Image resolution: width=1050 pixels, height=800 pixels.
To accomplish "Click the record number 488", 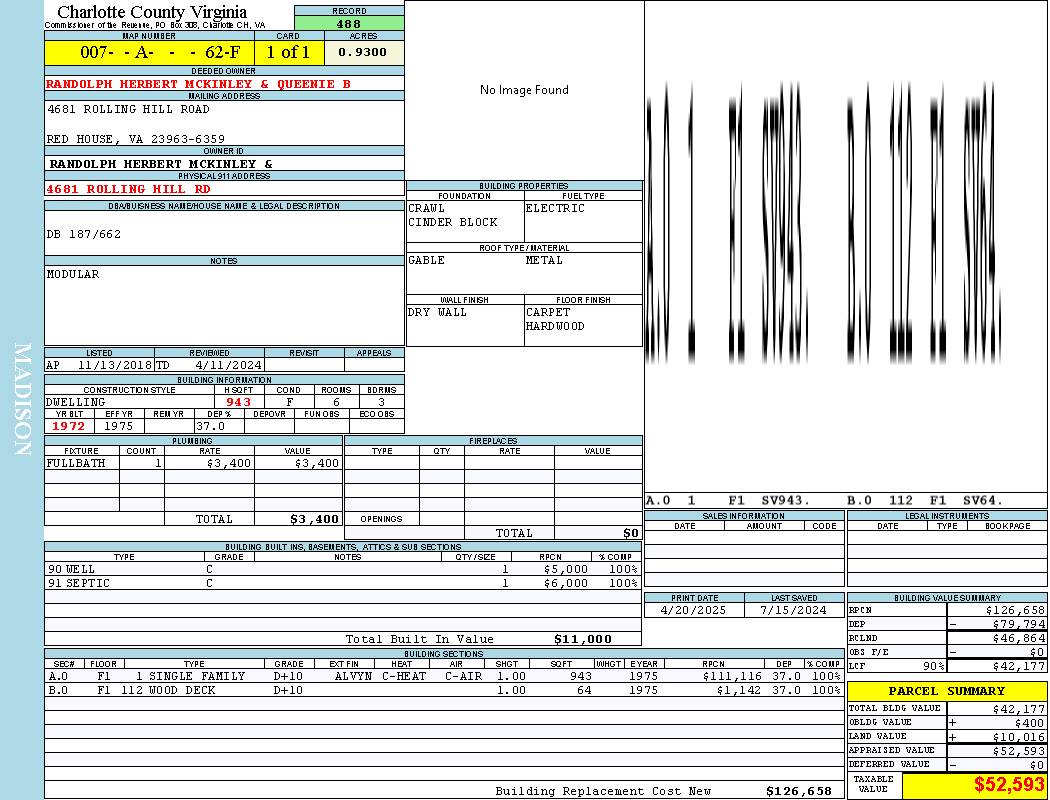I will pyautogui.click(x=348, y=24).
